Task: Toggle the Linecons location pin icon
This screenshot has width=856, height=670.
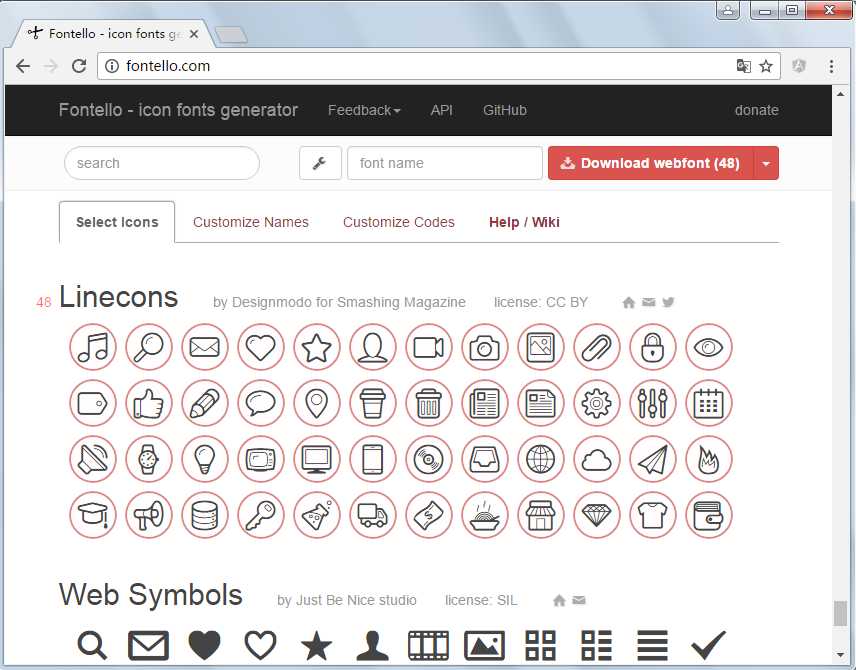Action: click(317, 404)
